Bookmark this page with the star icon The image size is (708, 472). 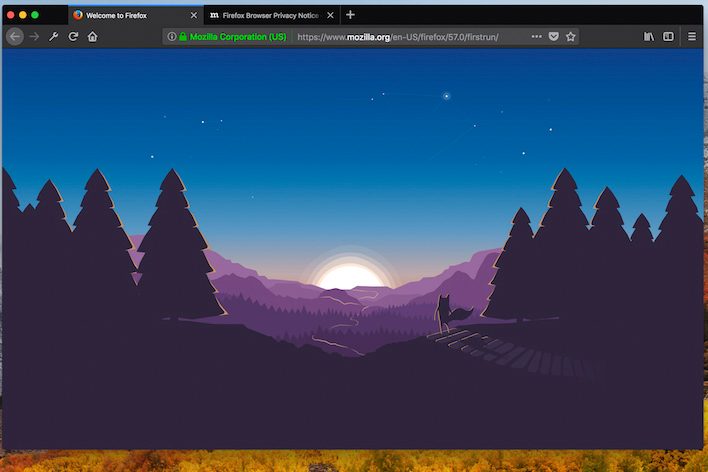pyautogui.click(x=571, y=37)
